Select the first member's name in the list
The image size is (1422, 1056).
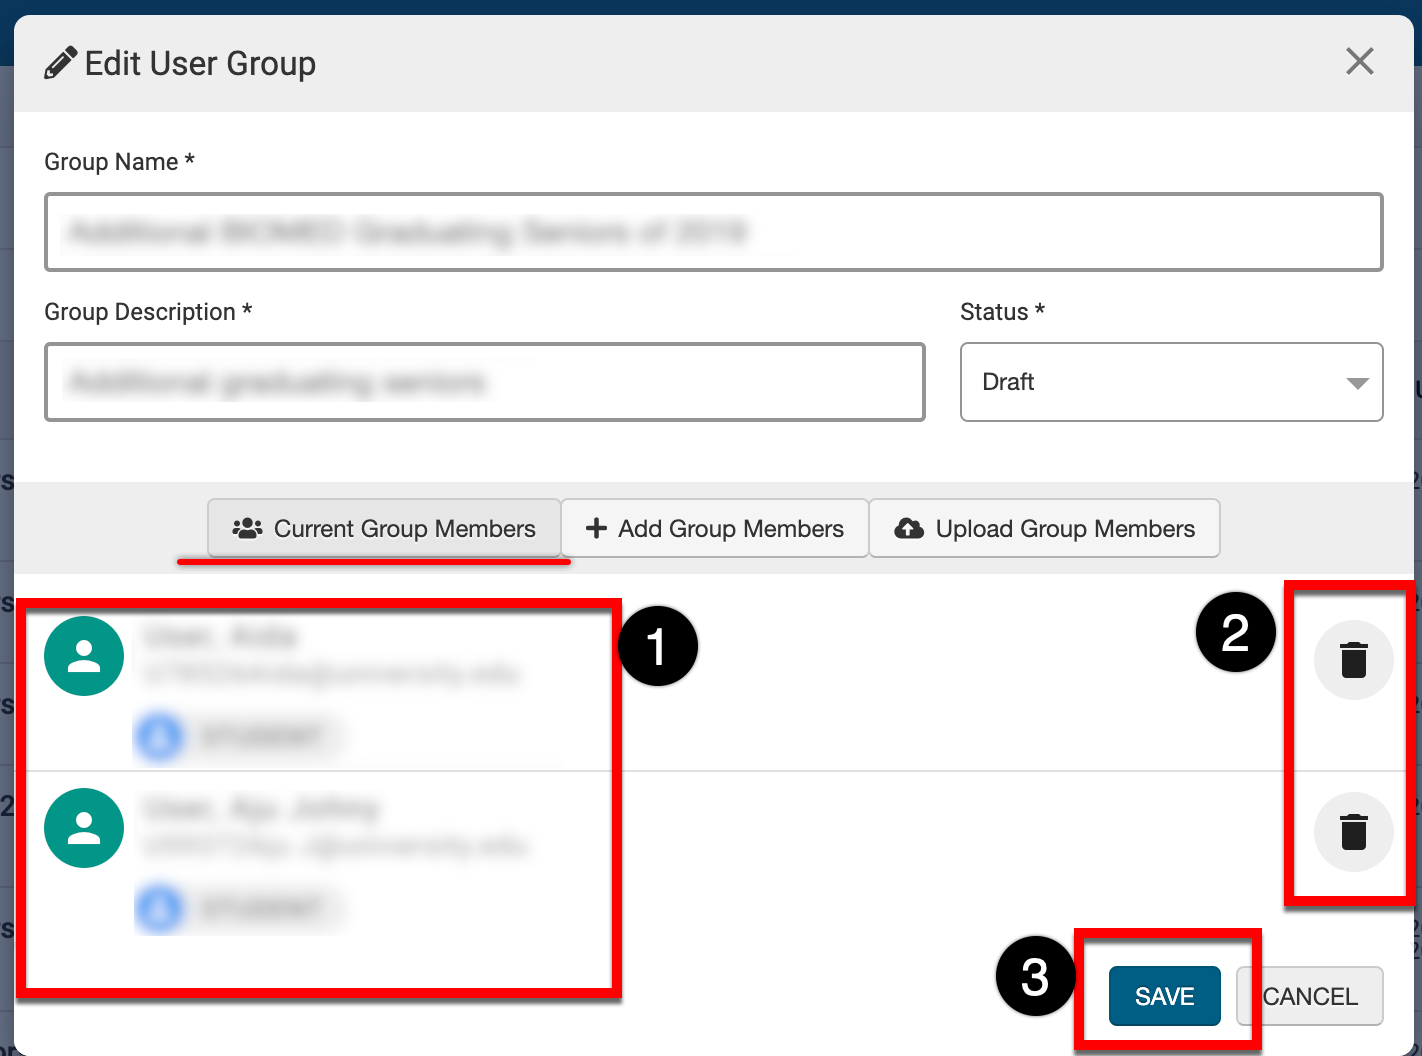point(220,636)
